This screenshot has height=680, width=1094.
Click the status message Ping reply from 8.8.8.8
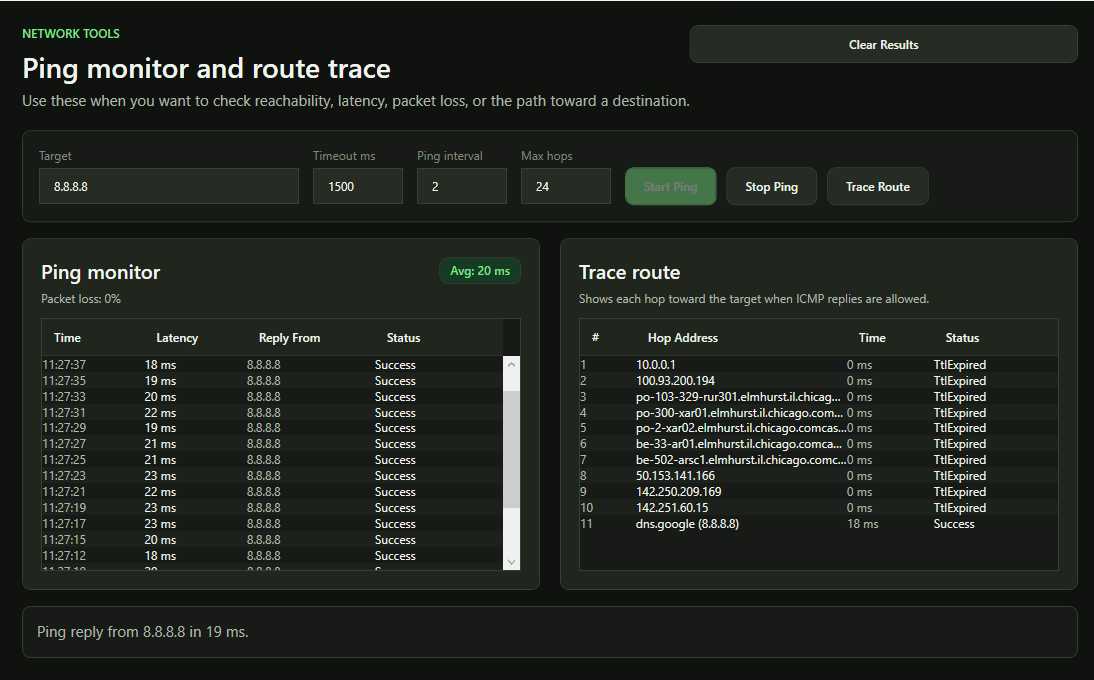tap(142, 632)
